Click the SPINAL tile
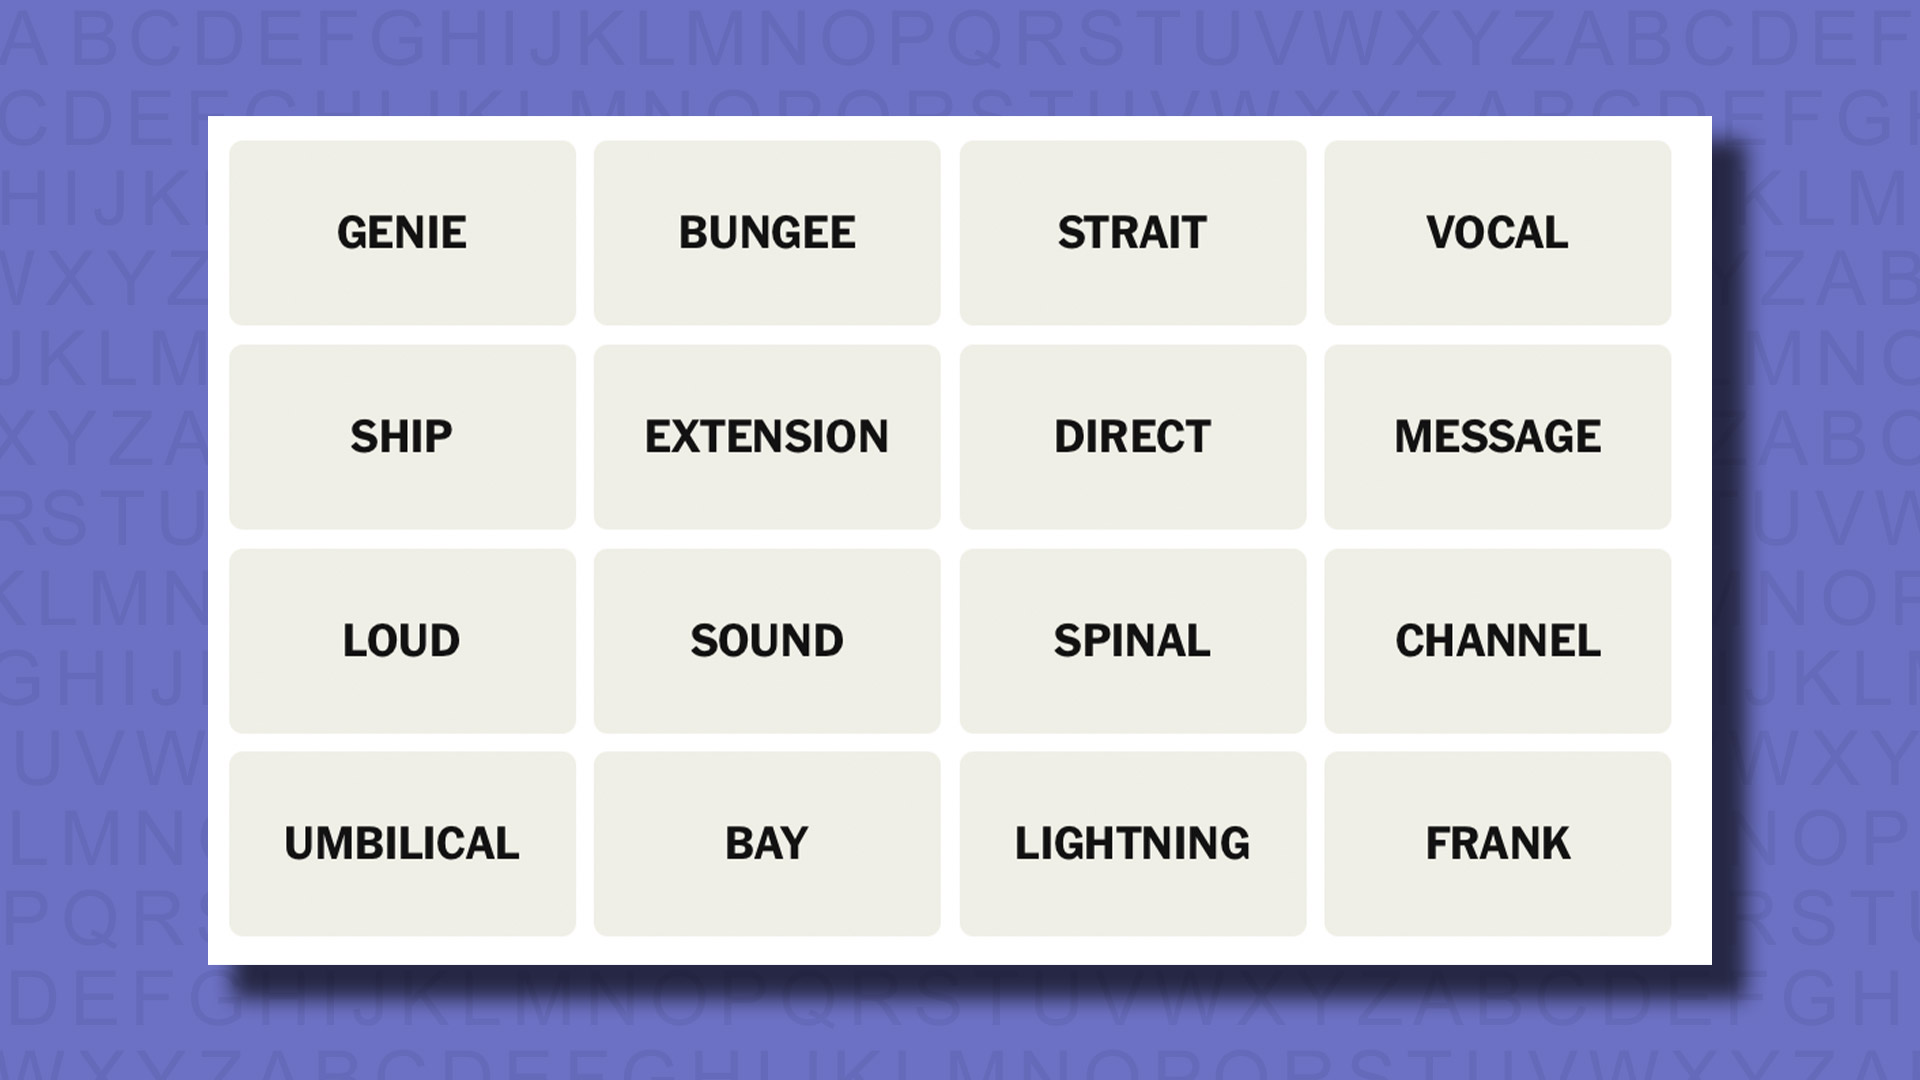The height and width of the screenshot is (1080, 1920). [1131, 640]
